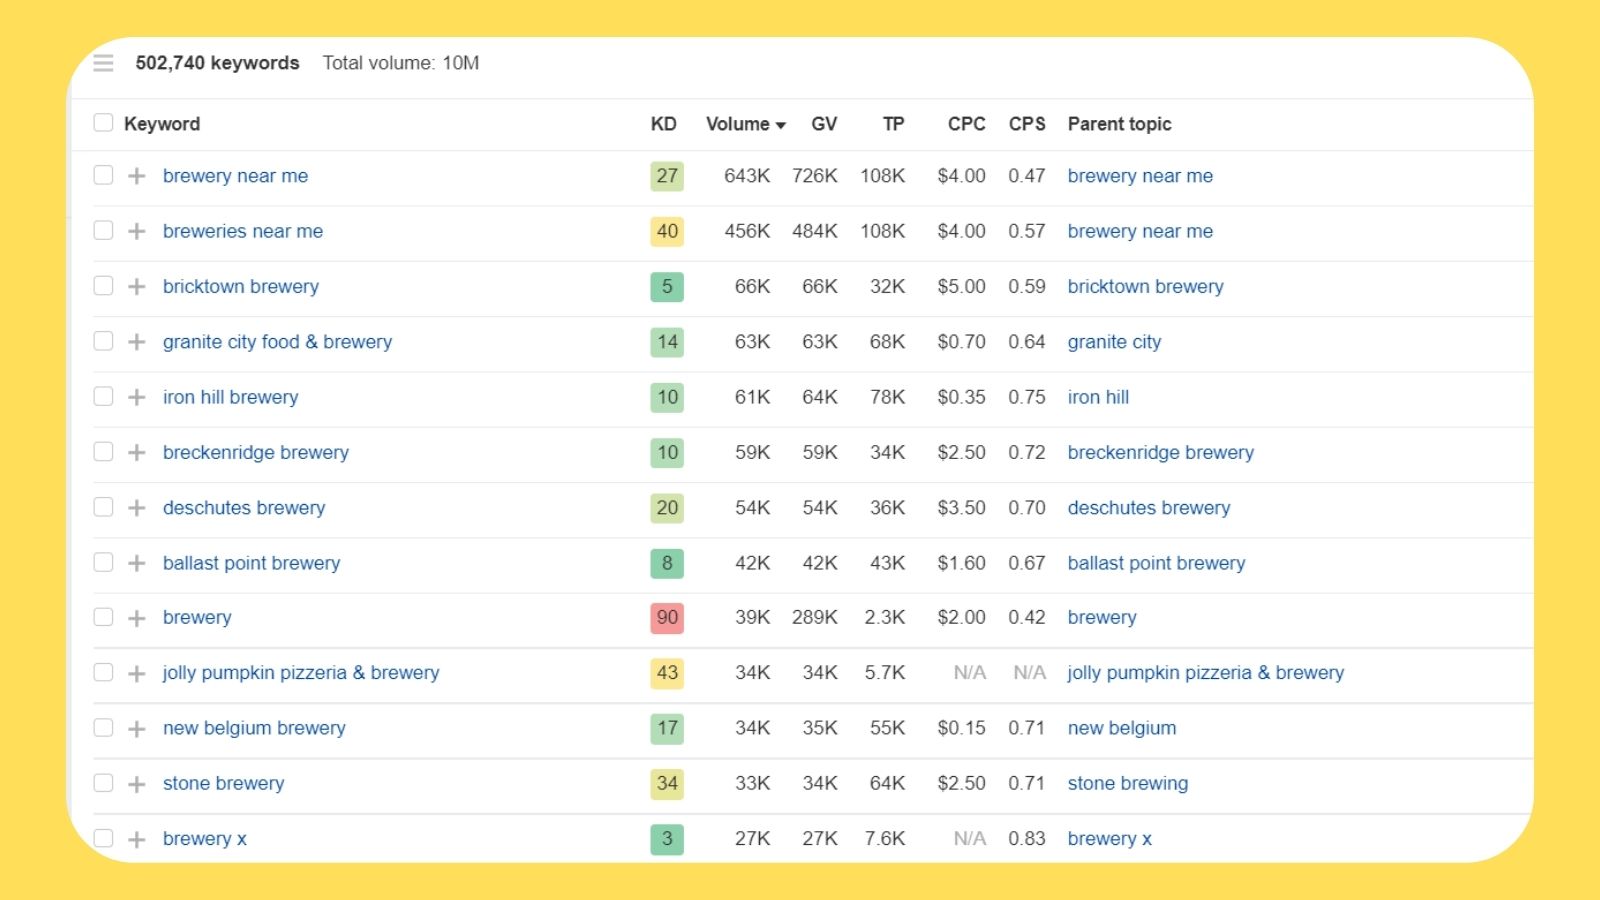Add bricktown brewery using its plus icon
This screenshot has width=1600, height=900.
point(137,286)
